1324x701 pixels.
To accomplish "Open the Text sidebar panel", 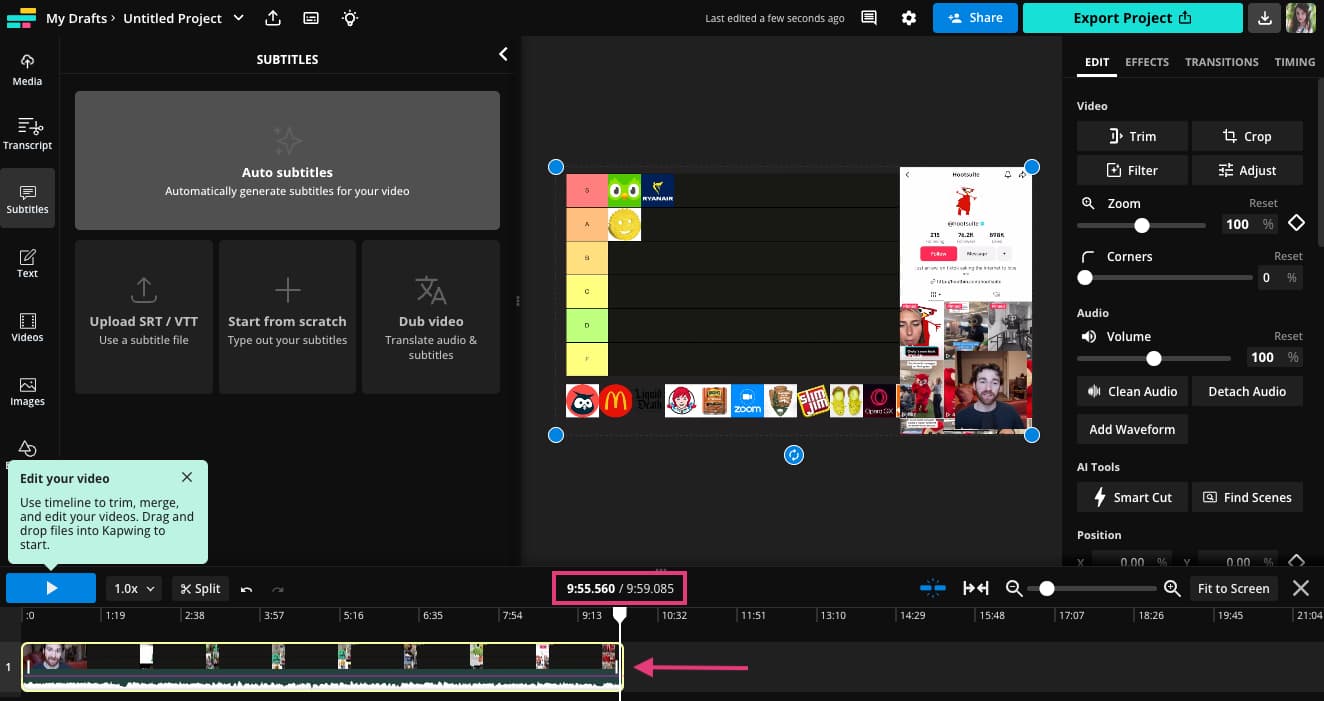I will point(27,263).
